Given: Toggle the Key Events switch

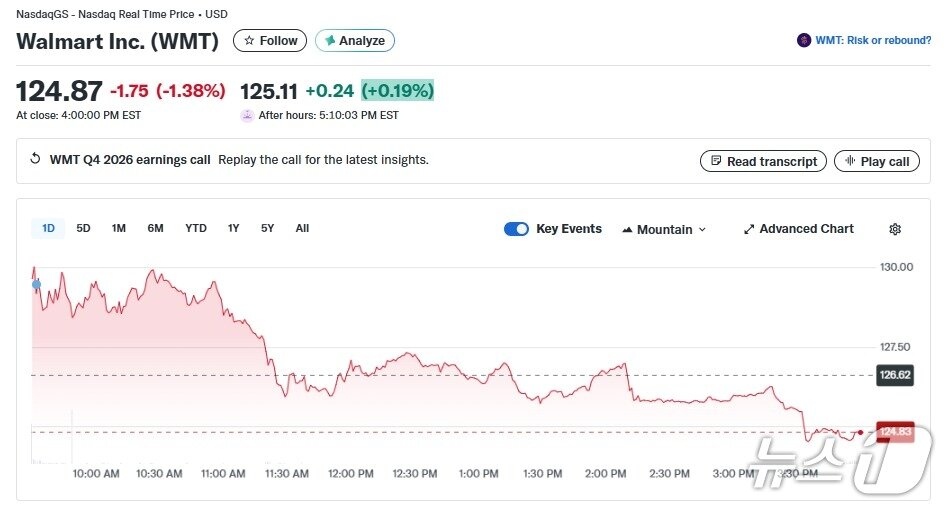Looking at the screenshot, I should point(516,229).
